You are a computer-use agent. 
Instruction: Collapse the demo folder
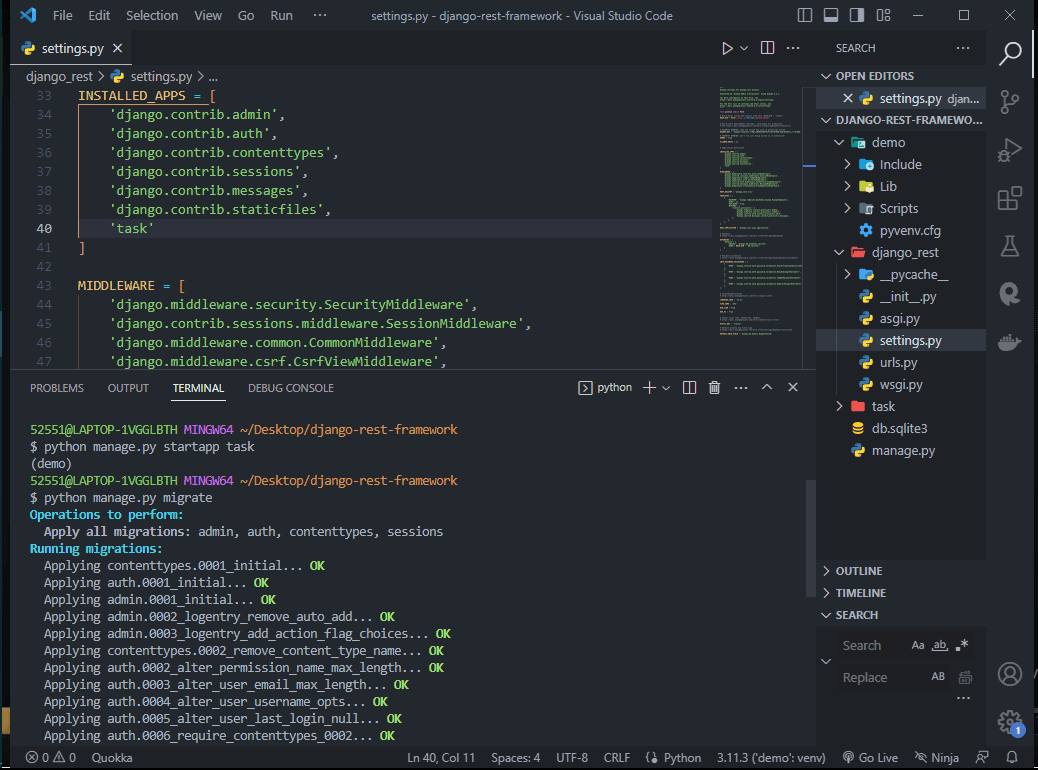(839, 142)
